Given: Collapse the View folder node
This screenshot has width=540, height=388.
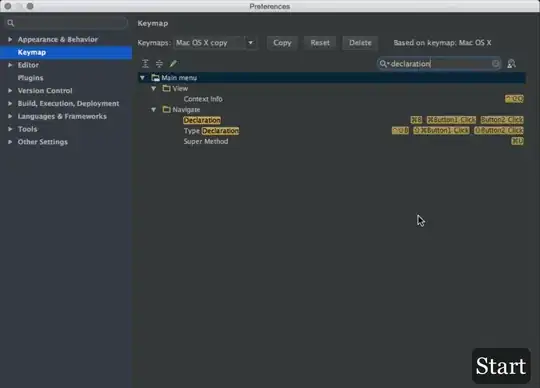Looking at the screenshot, I should [x=154, y=88].
